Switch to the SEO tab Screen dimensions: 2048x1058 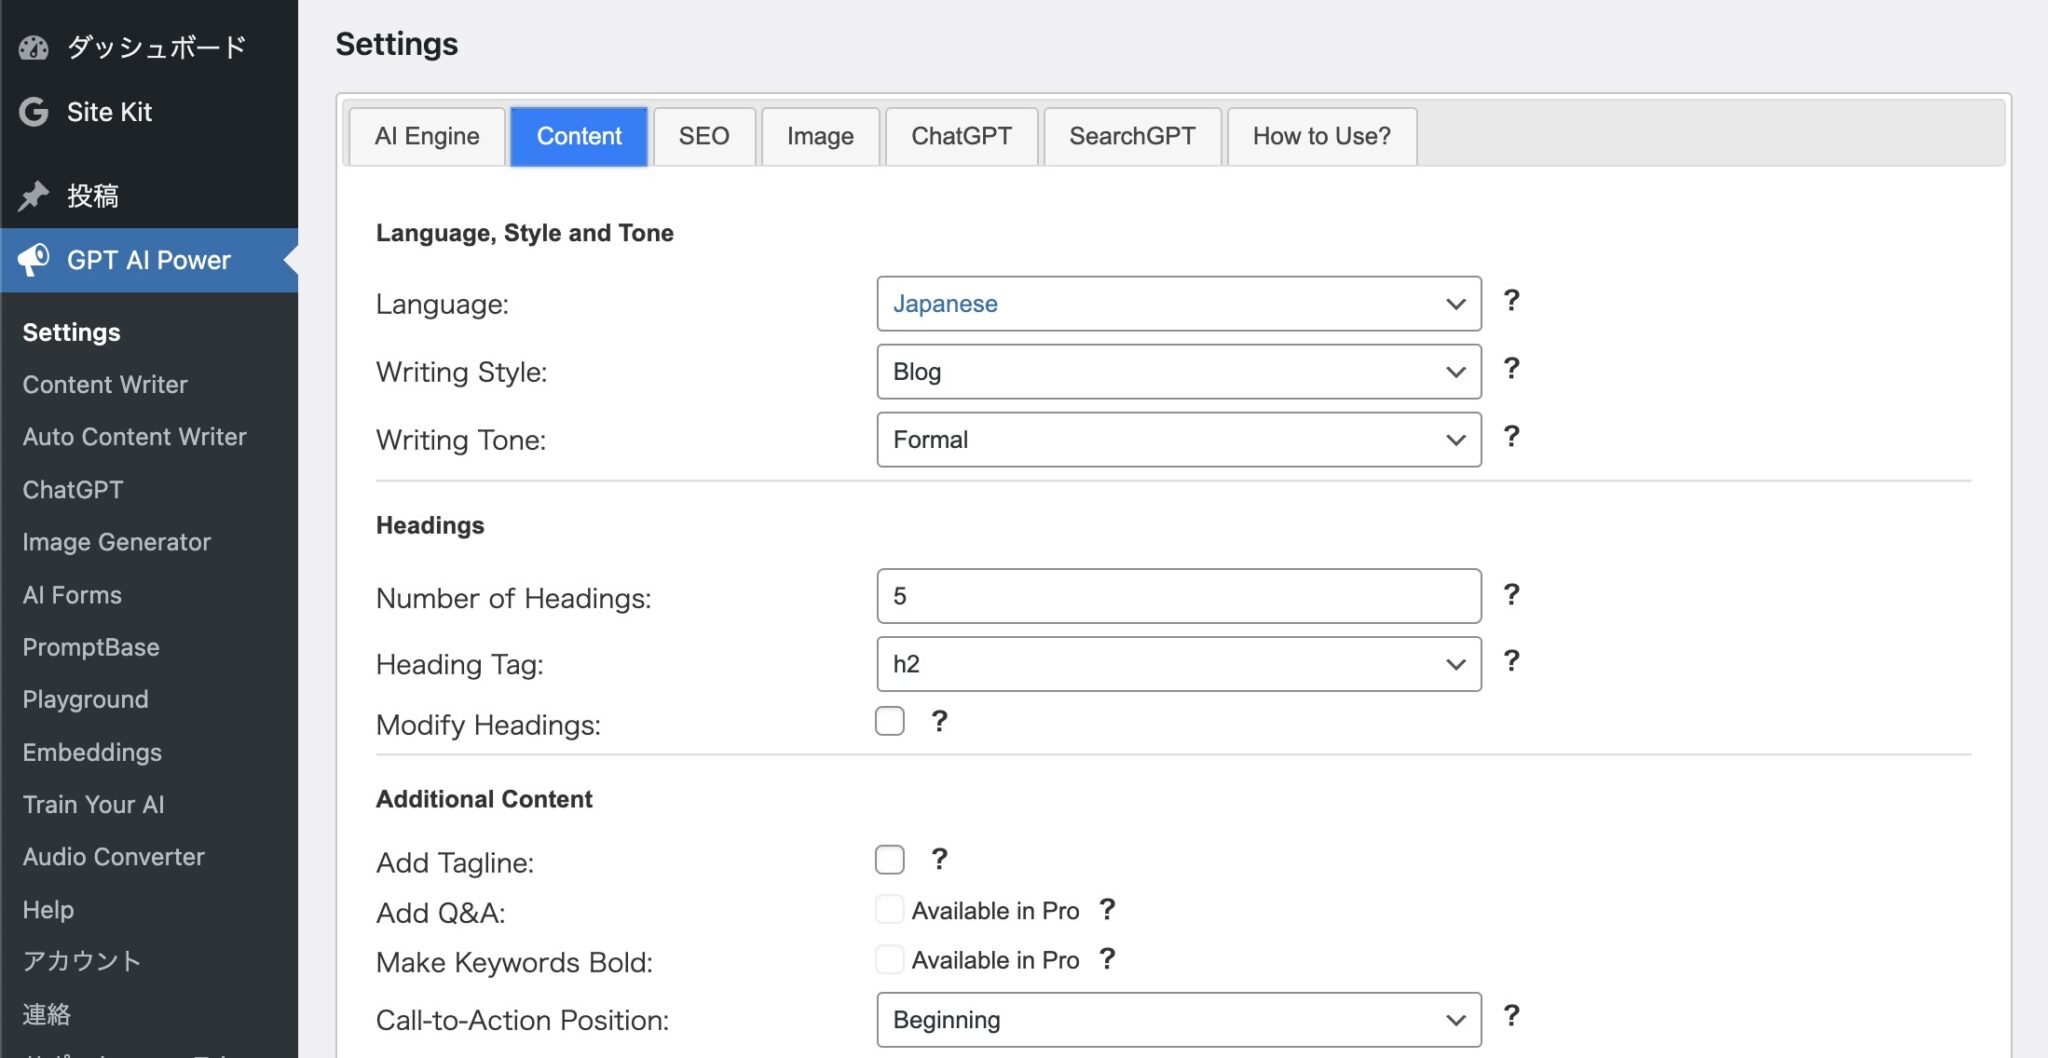click(703, 136)
